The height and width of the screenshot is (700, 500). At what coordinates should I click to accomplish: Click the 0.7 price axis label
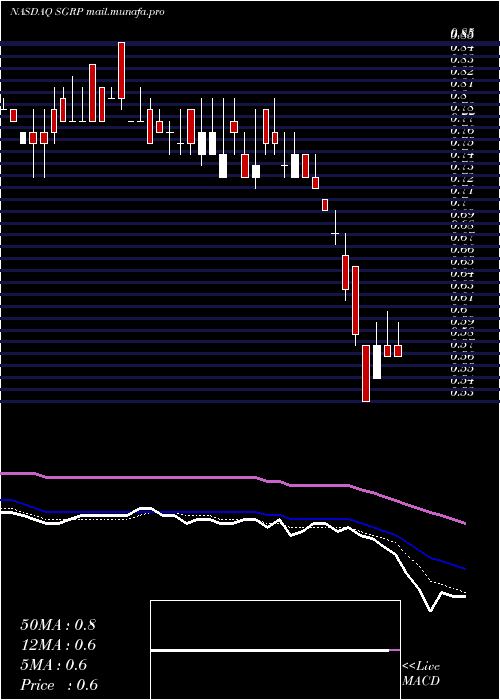click(x=458, y=203)
